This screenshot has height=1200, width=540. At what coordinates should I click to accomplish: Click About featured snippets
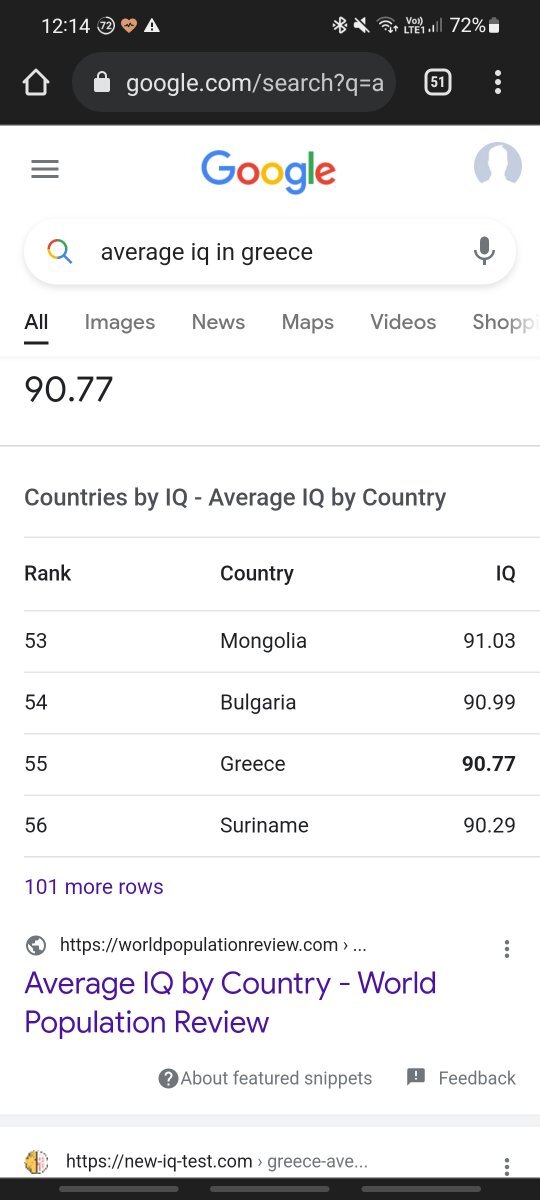(265, 1078)
